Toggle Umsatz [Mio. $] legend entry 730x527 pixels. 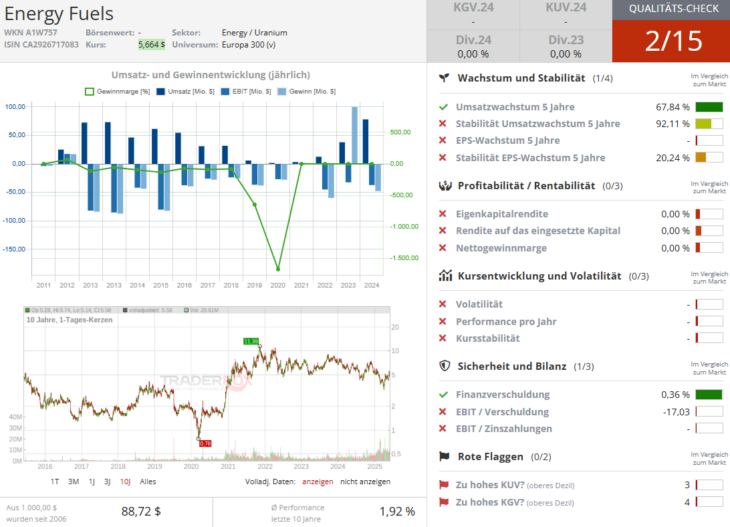pos(185,92)
